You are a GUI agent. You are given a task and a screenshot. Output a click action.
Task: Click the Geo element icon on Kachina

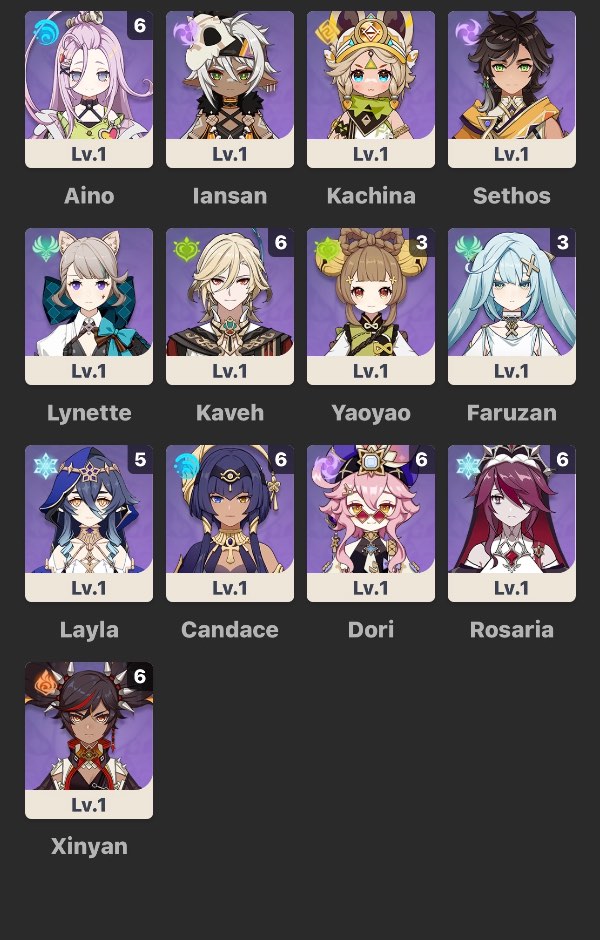[326, 32]
